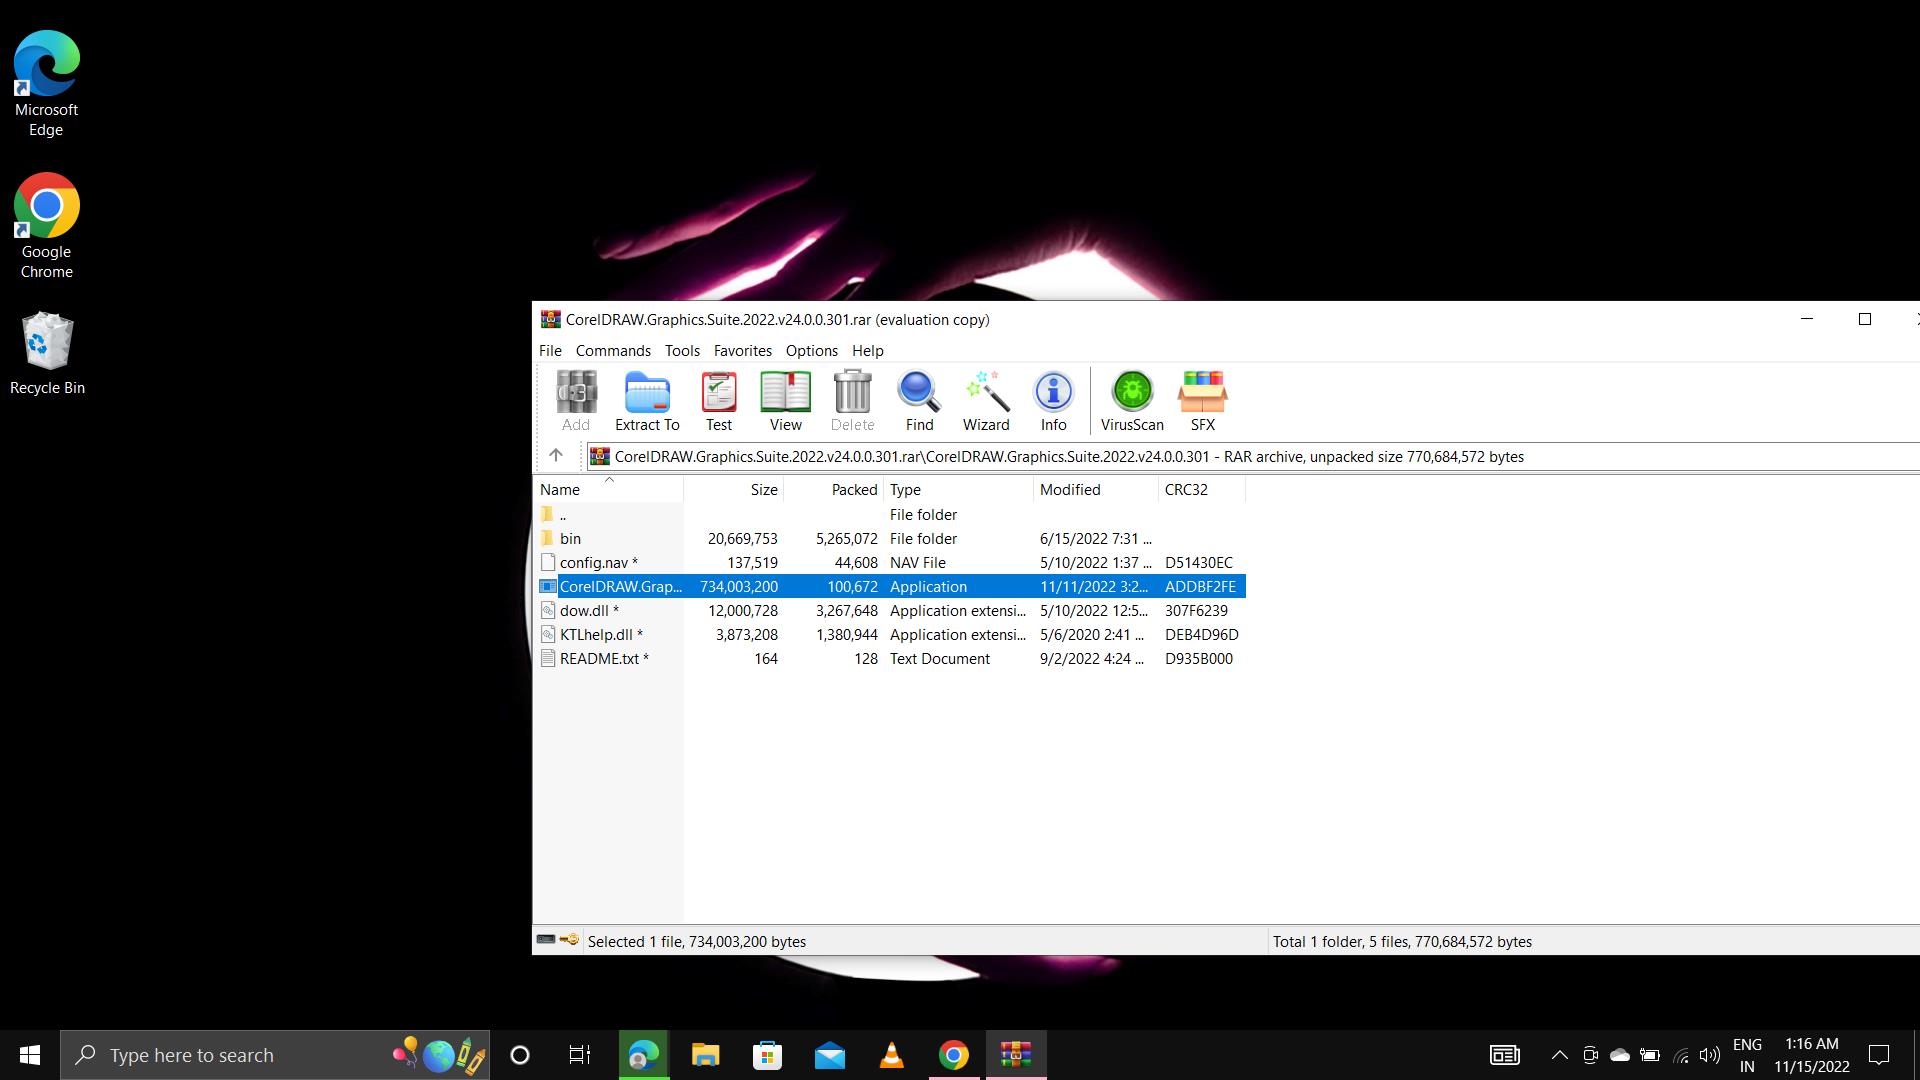Run VirusScan on the archive
1920x1080 pixels.
coord(1131,401)
